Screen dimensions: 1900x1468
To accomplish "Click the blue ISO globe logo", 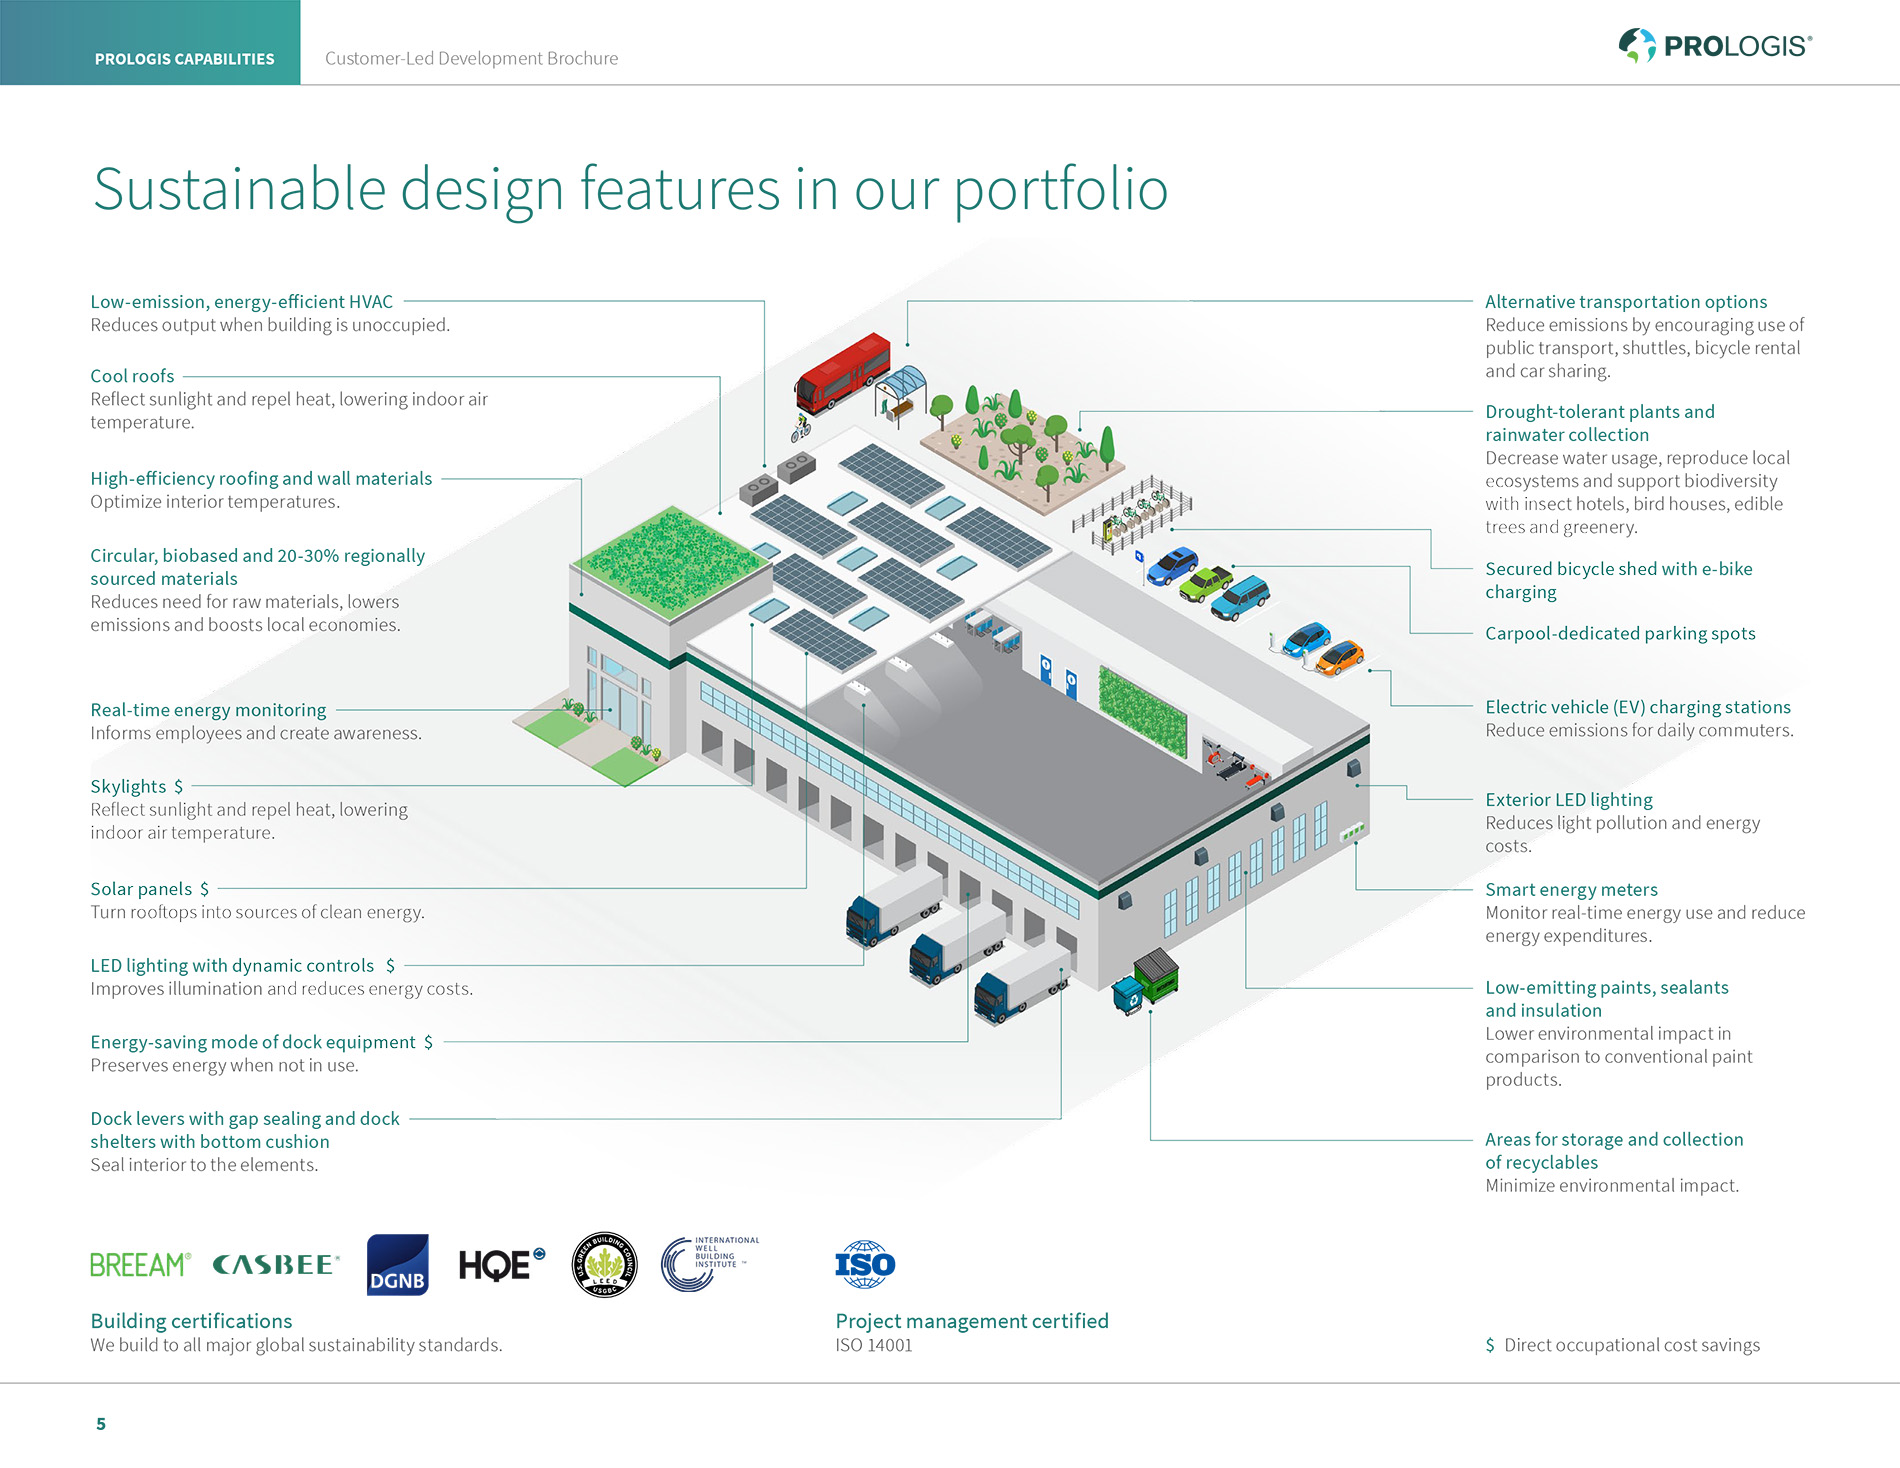I will click(x=865, y=1265).
